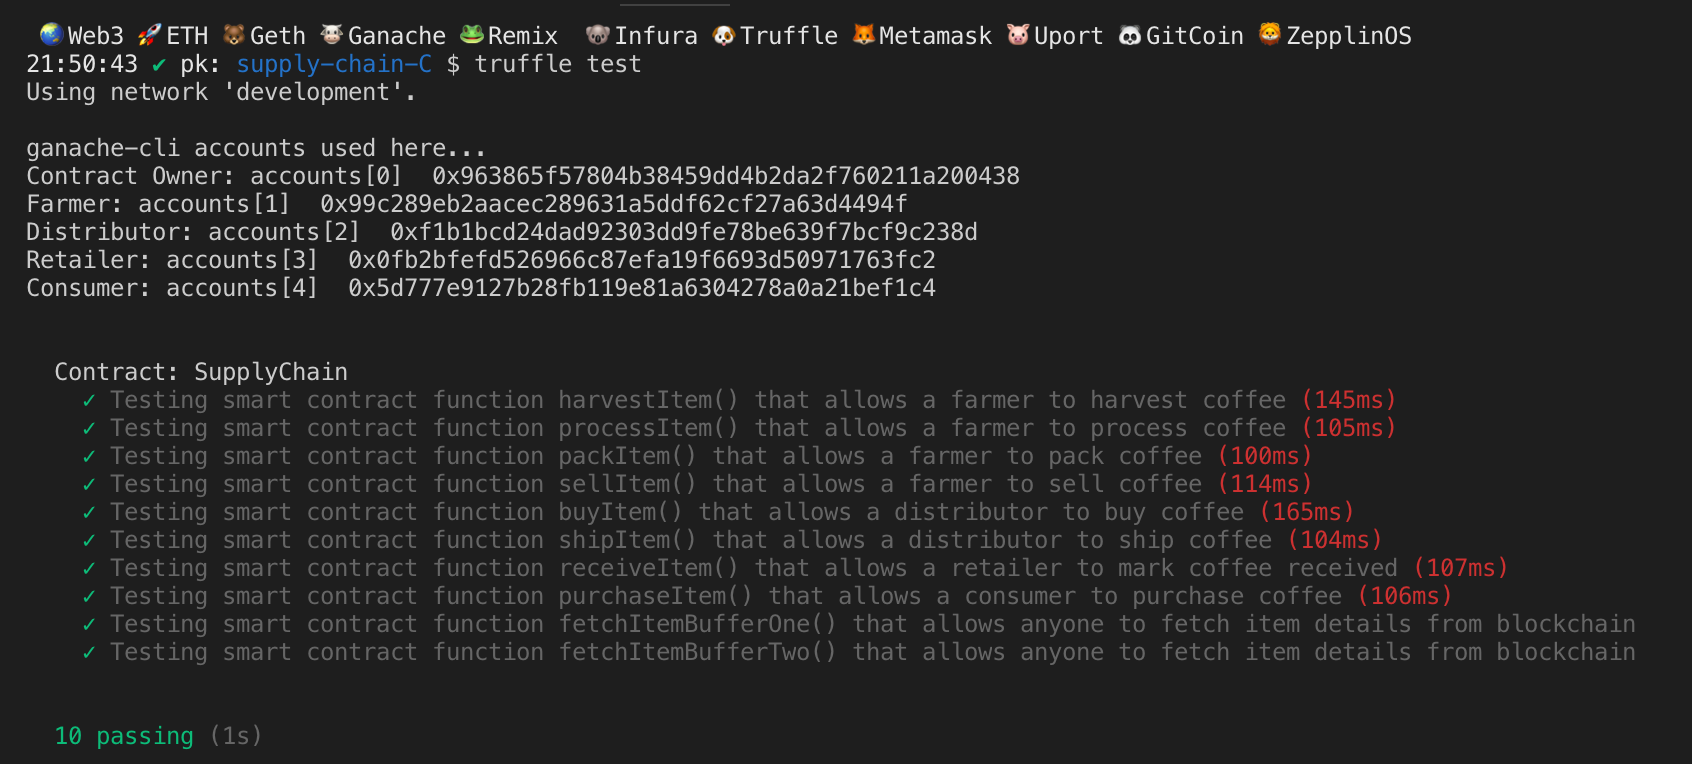
Task: Click the ZepplinOS lion emoji icon
Action: tap(1270, 35)
